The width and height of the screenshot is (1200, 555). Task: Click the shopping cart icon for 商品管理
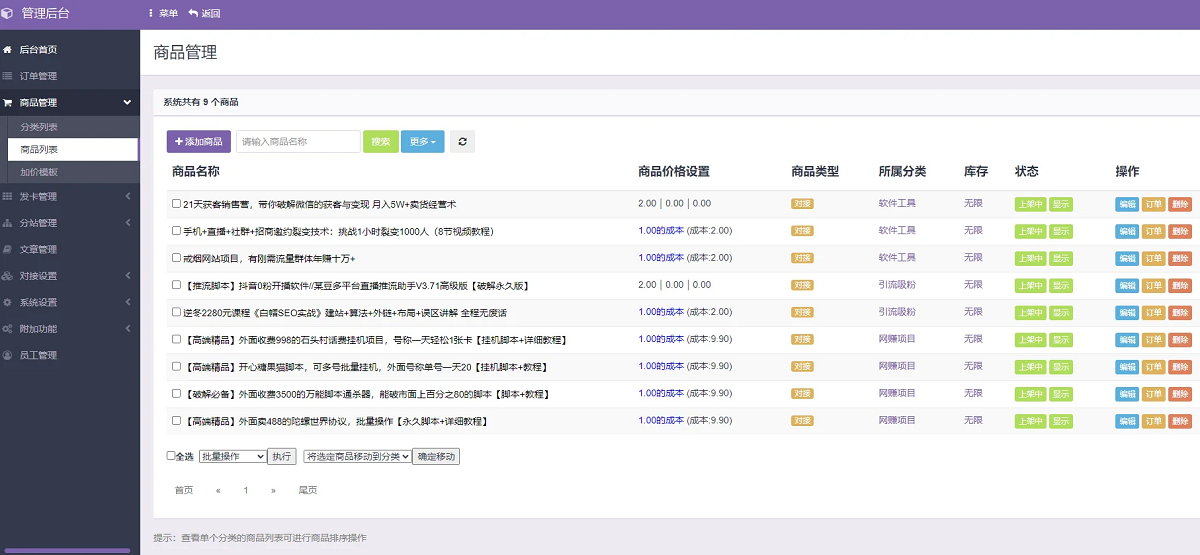[8, 103]
